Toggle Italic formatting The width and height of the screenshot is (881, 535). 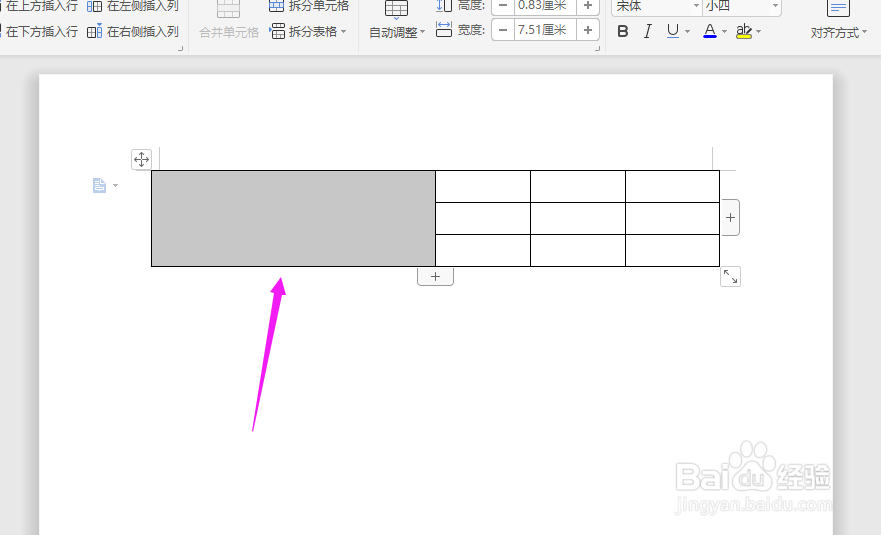648,31
